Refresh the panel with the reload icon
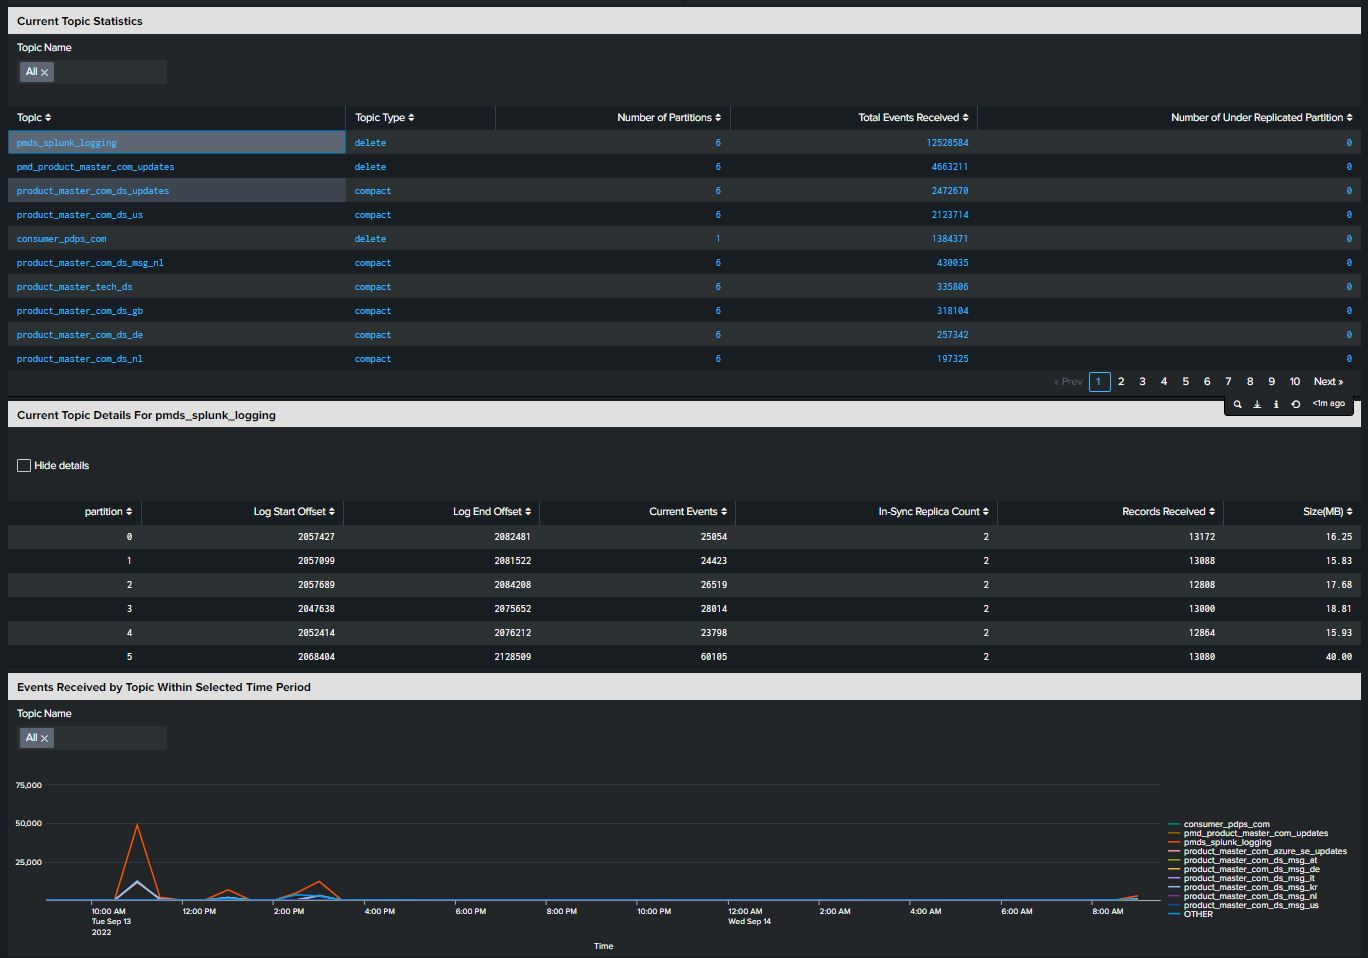The height and width of the screenshot is (958, 1368). pyautogui.click(x=1296, y=404)
